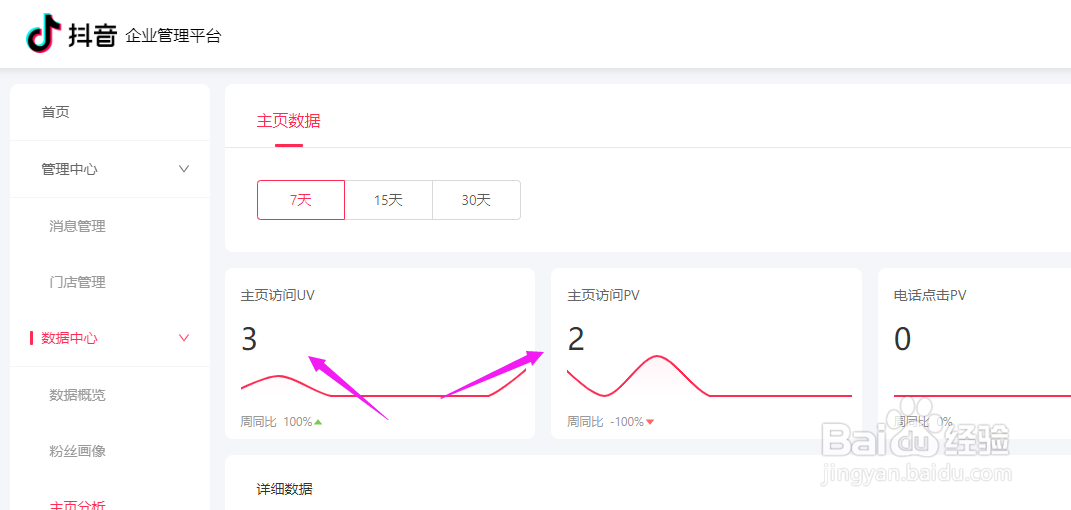Select the 30天 time range
The height and width of the screenshot is (510, 1071).
point(476,200)
